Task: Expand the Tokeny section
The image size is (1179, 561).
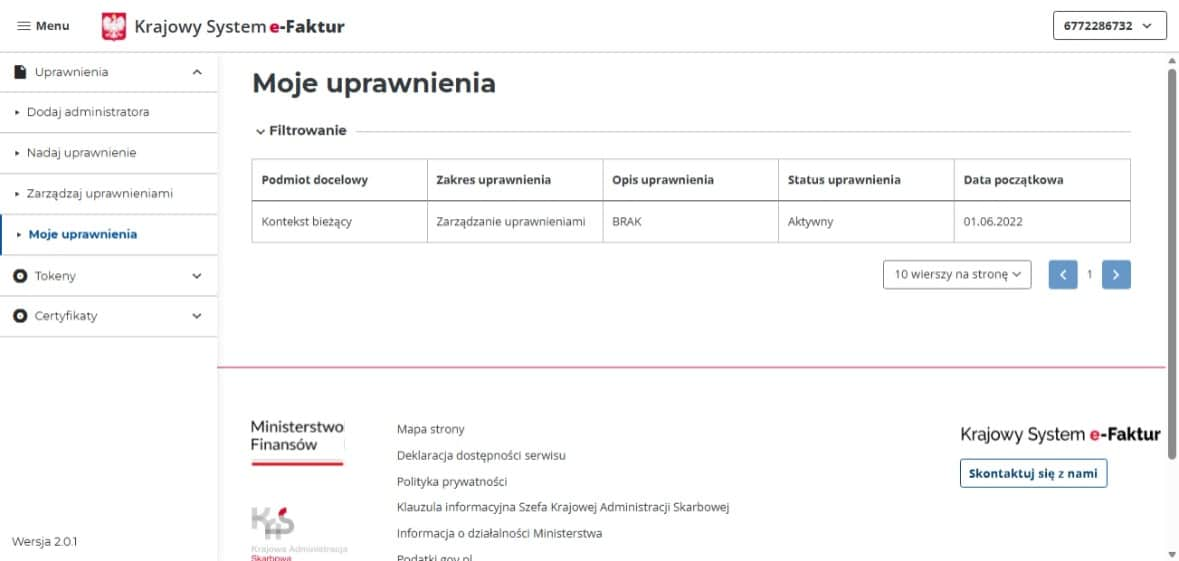Action: [x=197, y=276]
